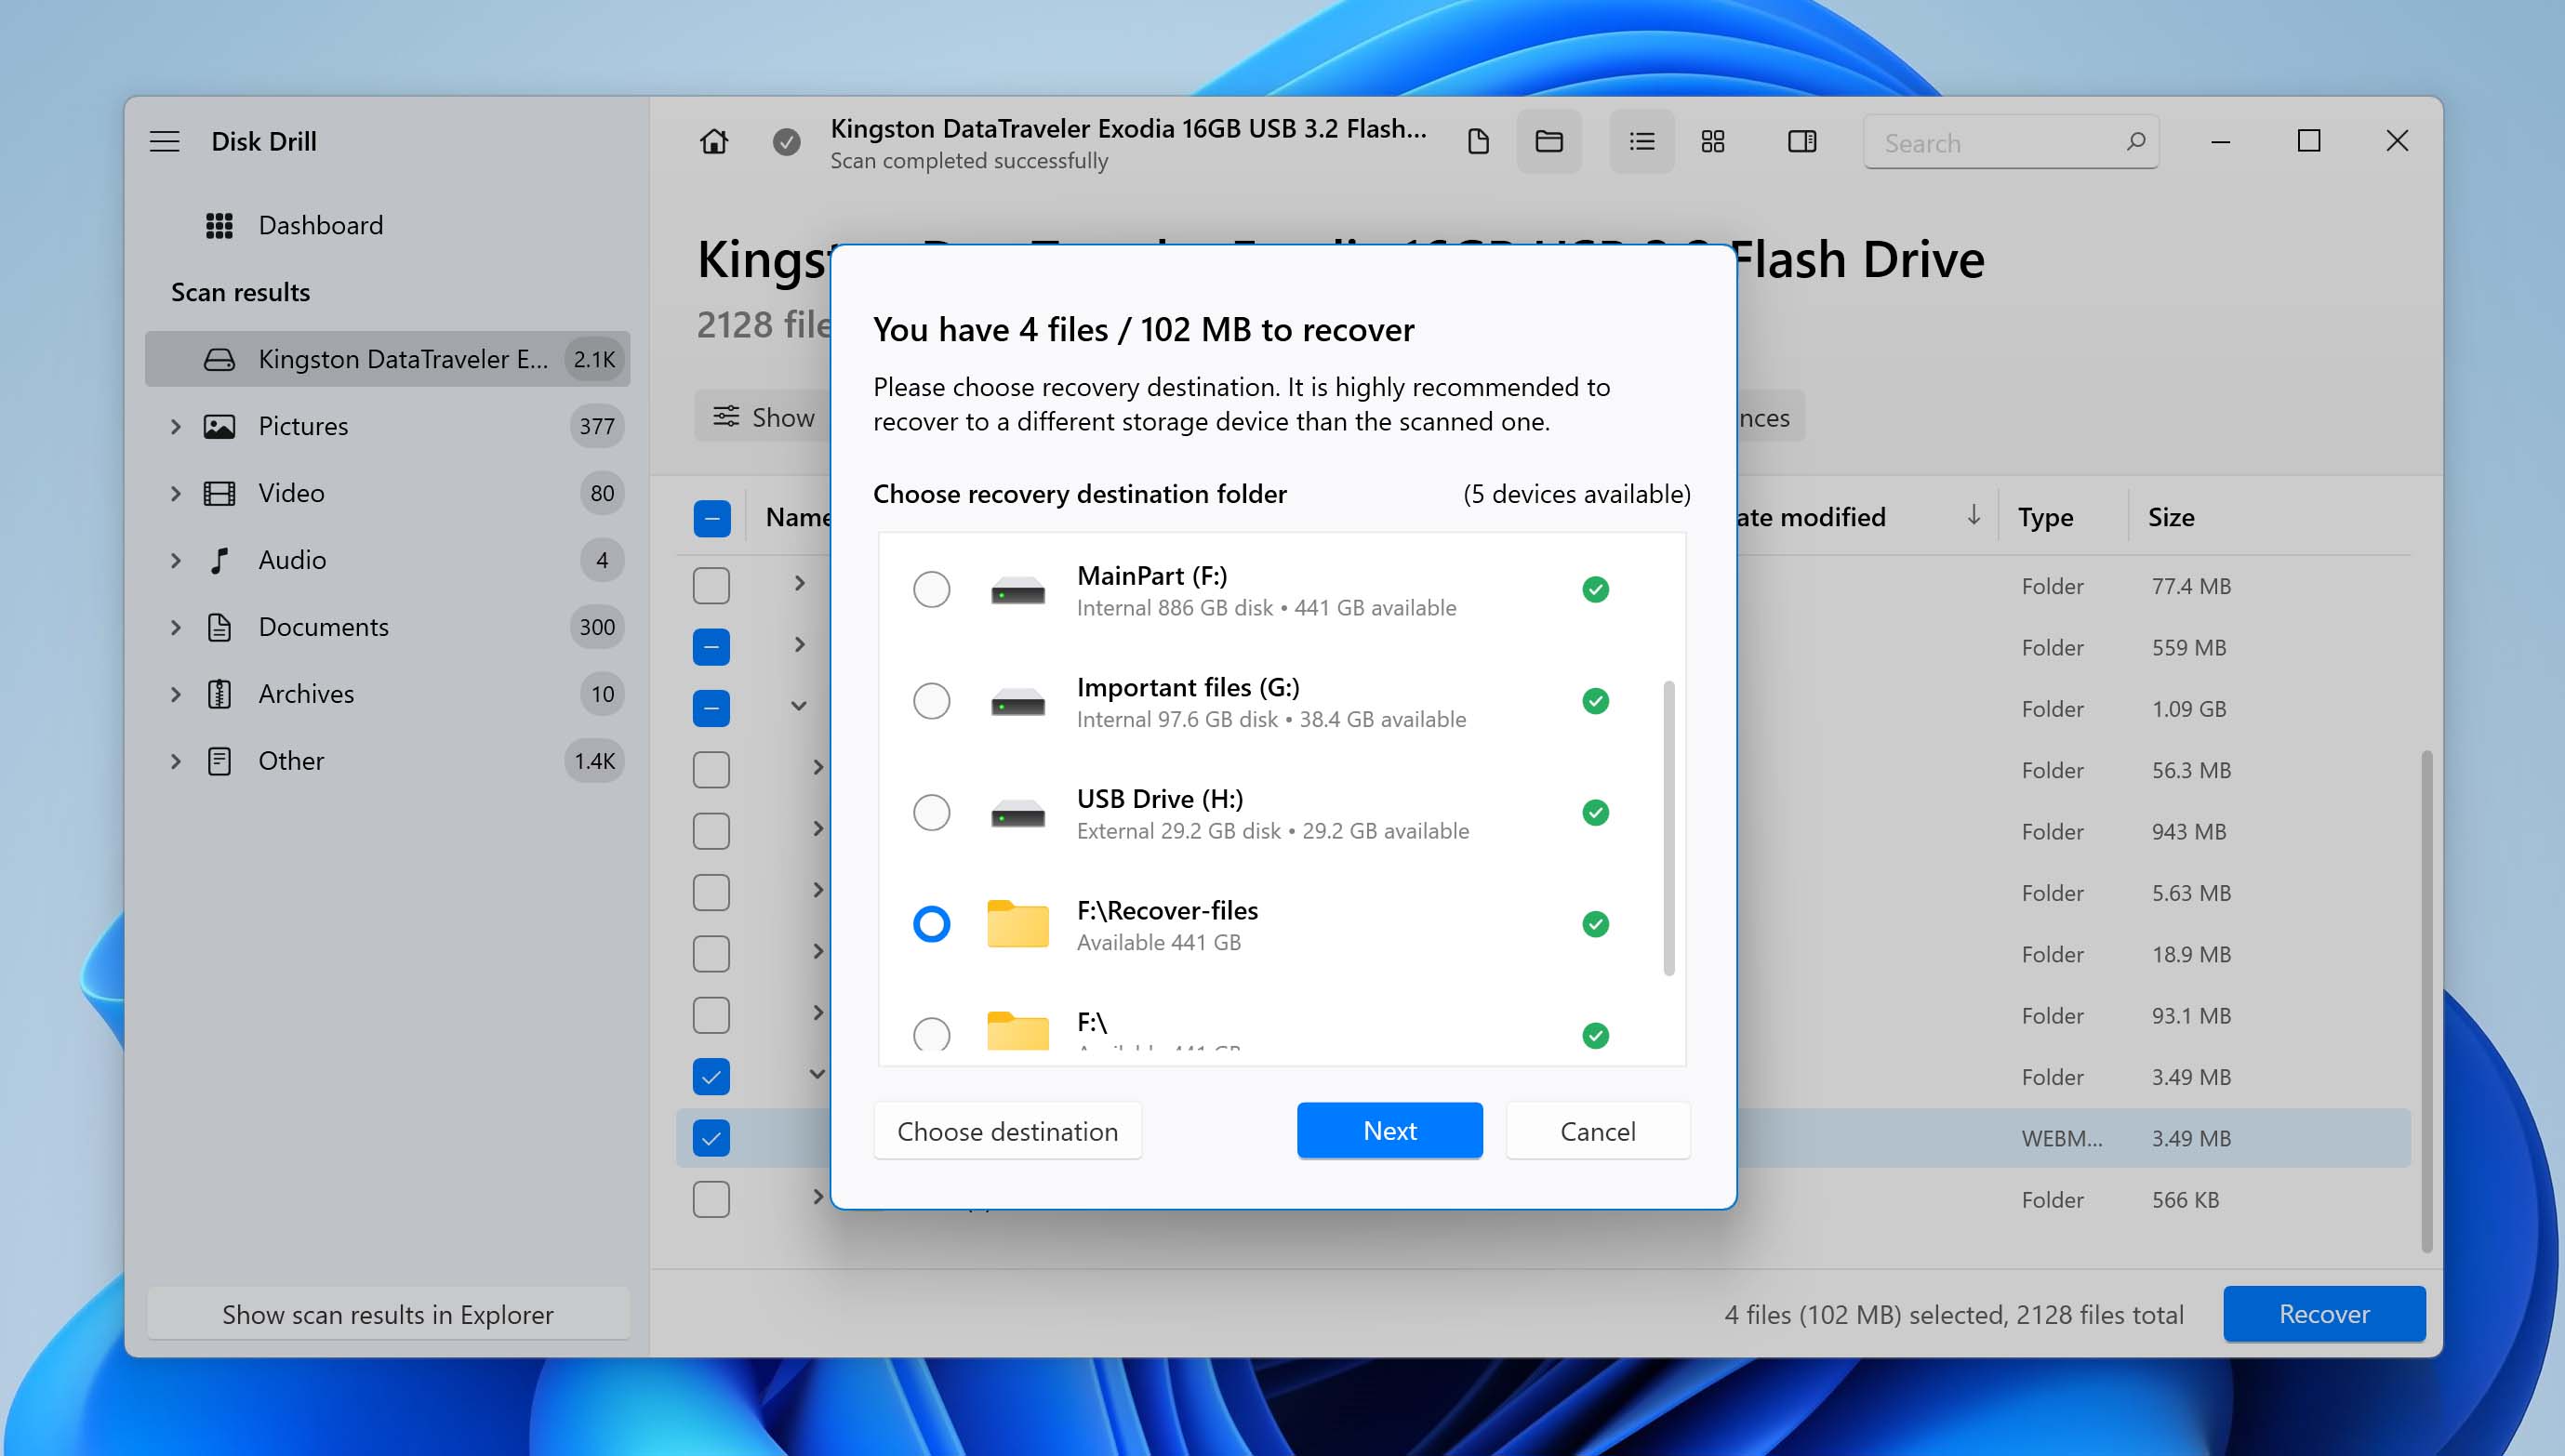
Task: Click Show scan results in Explorer
Action: tap(388, 1314)
